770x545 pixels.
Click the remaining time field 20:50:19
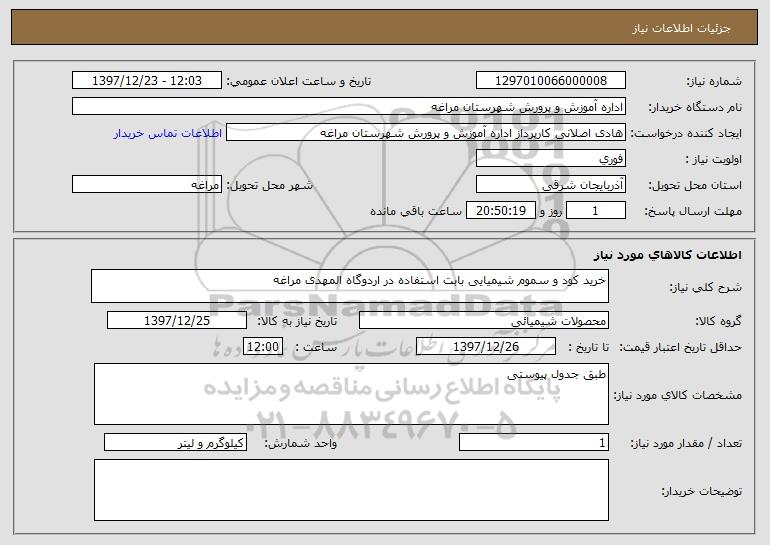pos(500,211)
